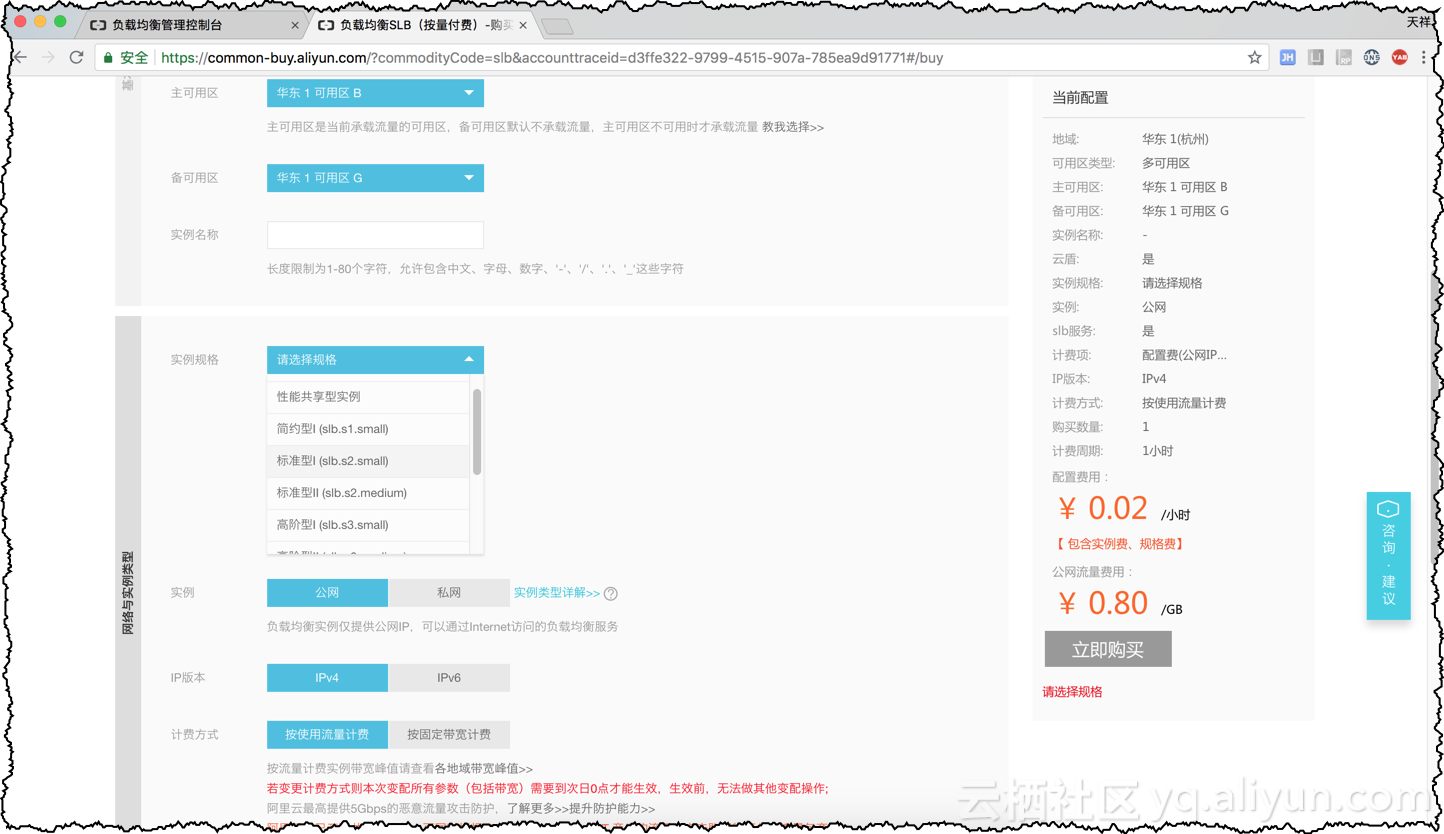This screenshot has width=1444, height=834.
Task: Open the gray U-shaped extension icon
Action: [1316, 58]
